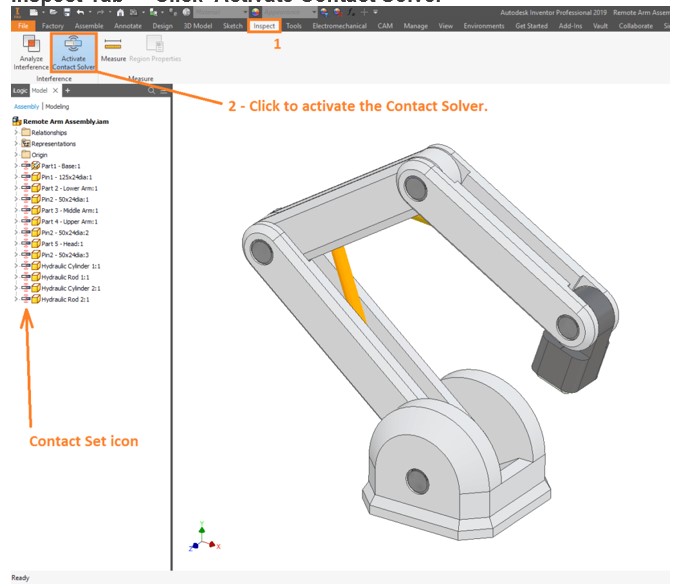Viewport: 688px width, 588px height.
Task: Click the browser search magnifier icon
Action: coord(151,90)
